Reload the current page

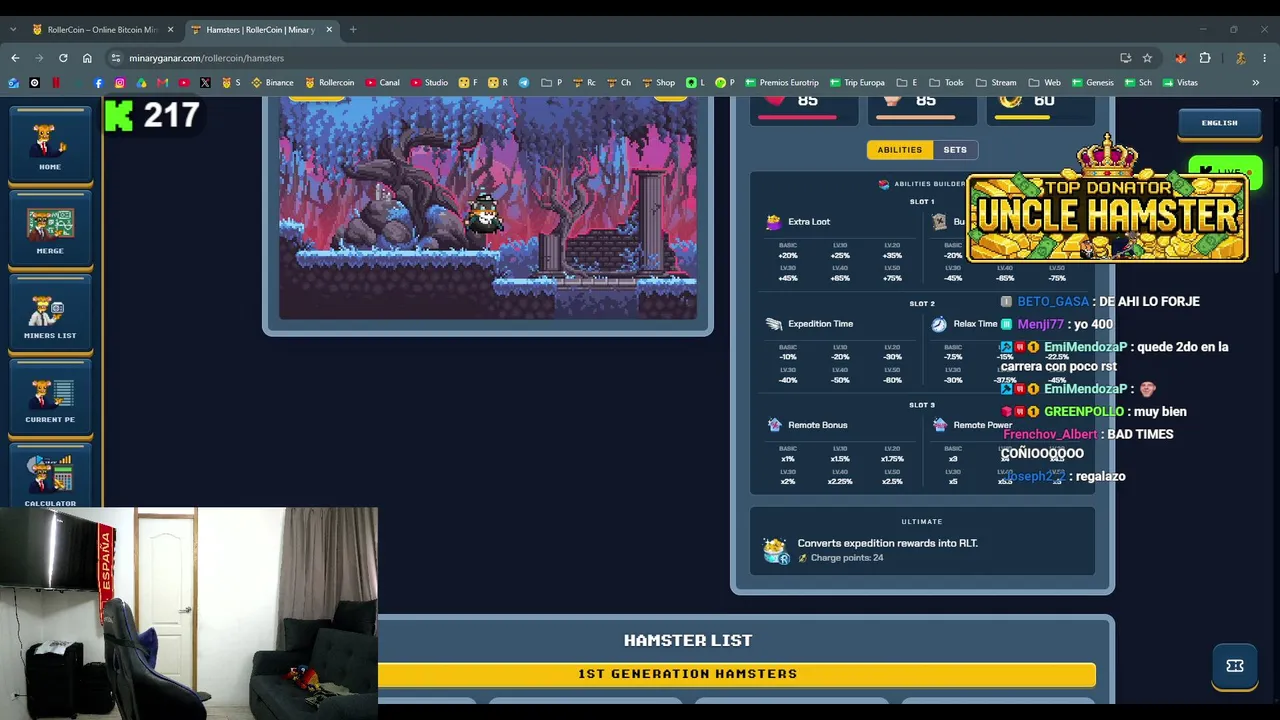(63, 58)
